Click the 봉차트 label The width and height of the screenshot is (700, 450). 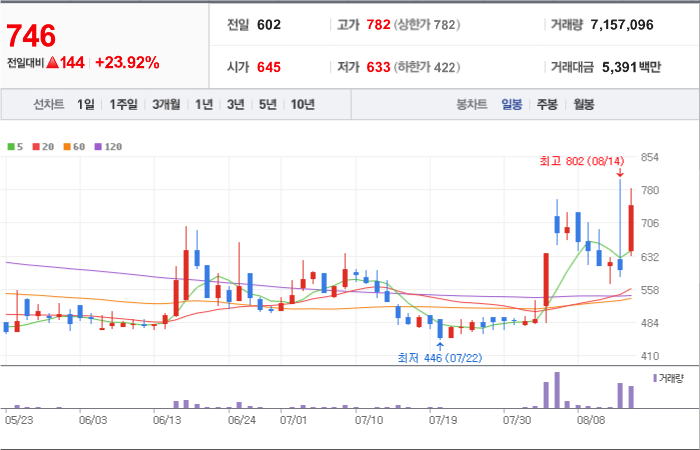click(x=471, y=105)
